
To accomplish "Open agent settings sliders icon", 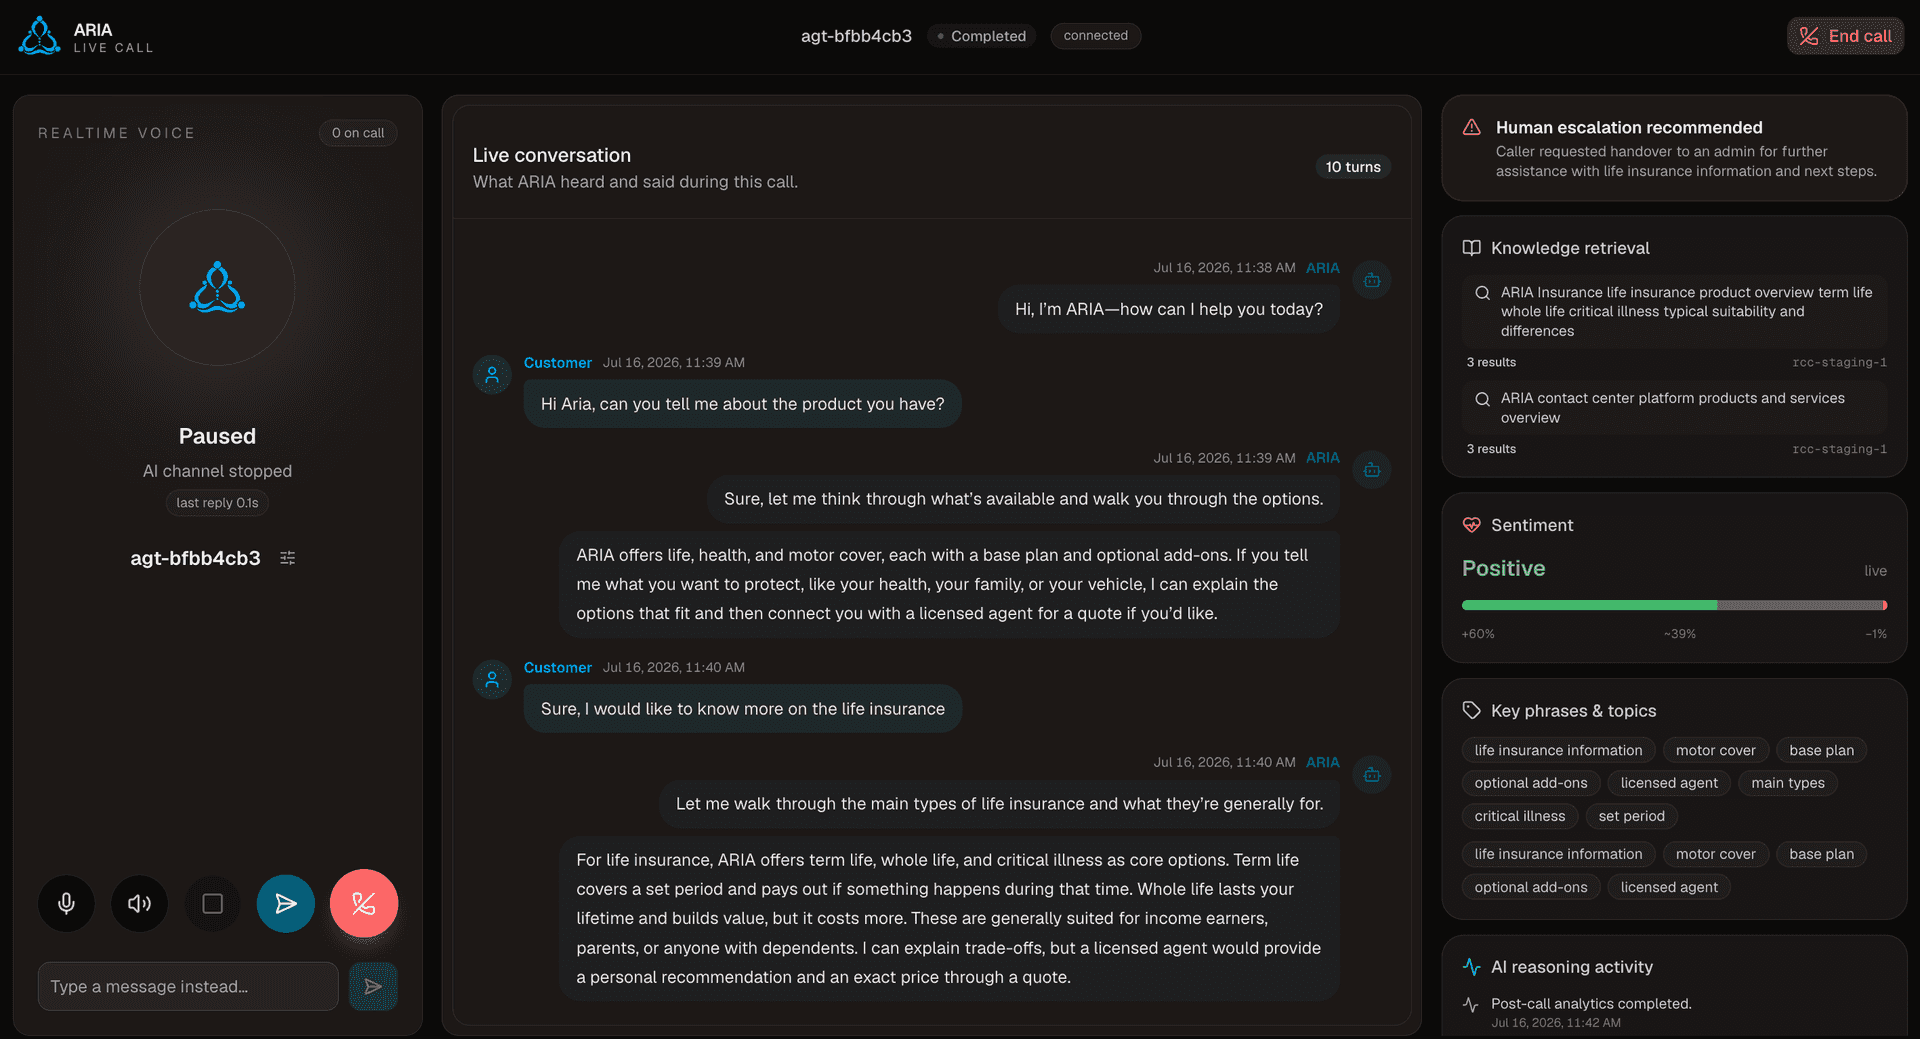I will (287, 558).
